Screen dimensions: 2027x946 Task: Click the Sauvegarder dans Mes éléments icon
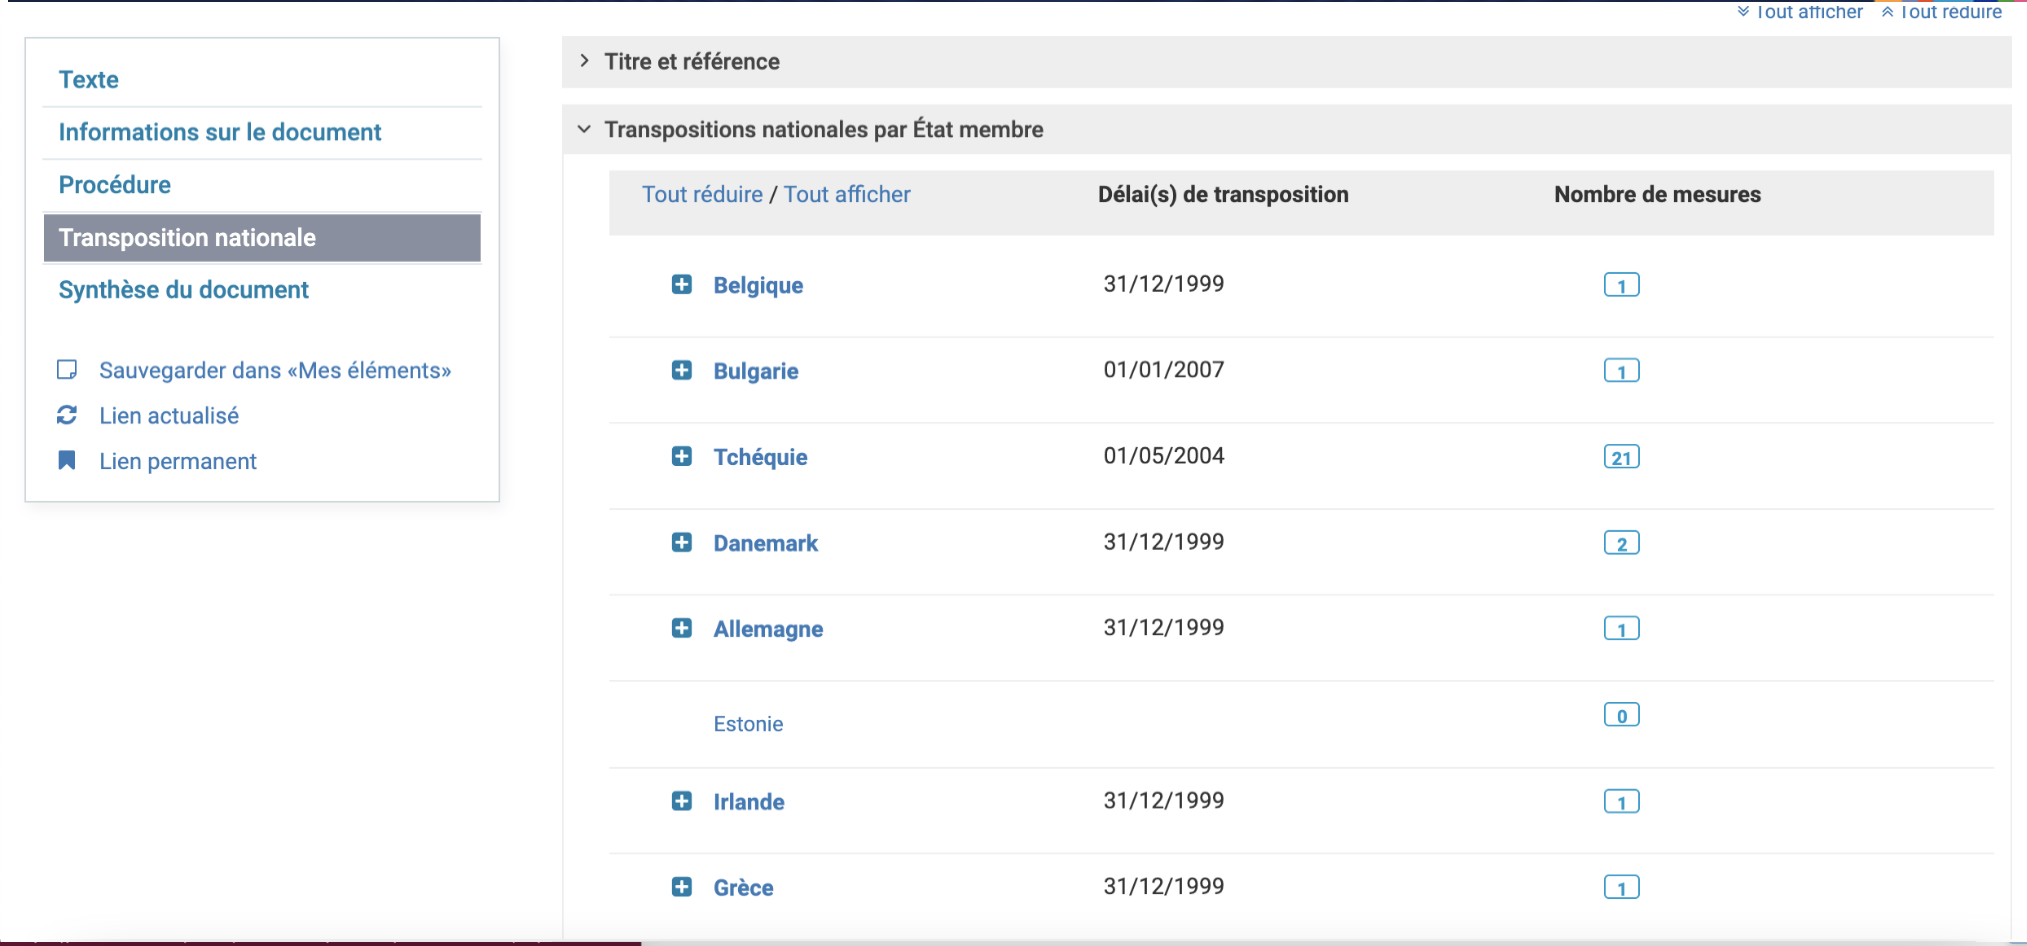67,370
